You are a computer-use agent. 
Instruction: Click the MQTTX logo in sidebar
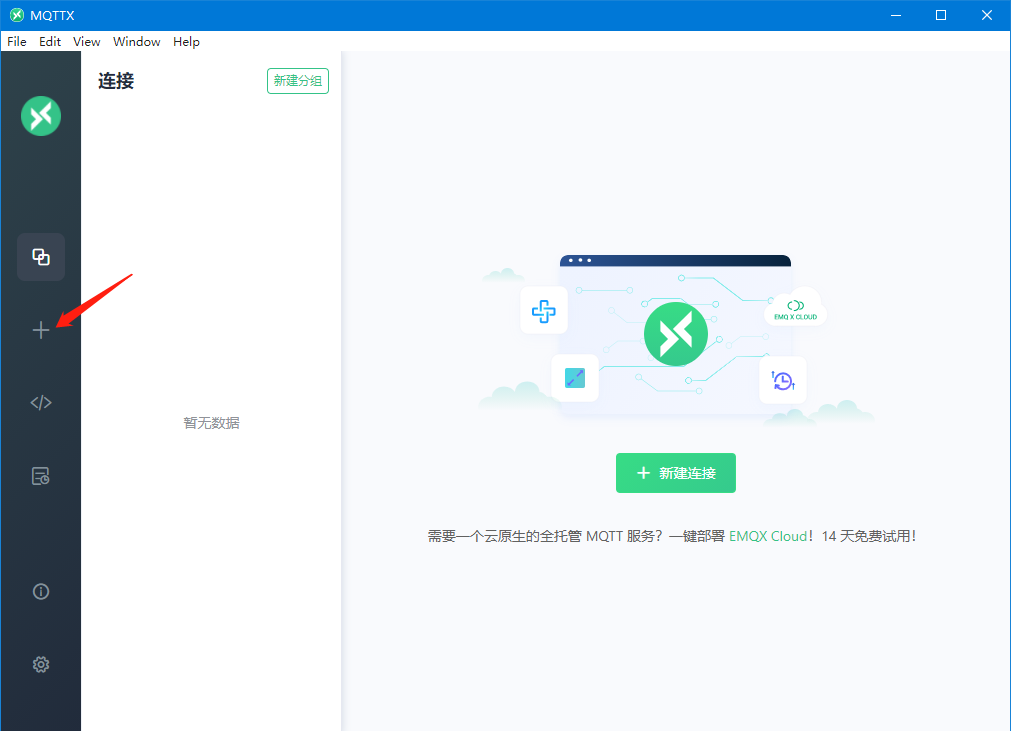pyautogui.click(x=41, y=116)
